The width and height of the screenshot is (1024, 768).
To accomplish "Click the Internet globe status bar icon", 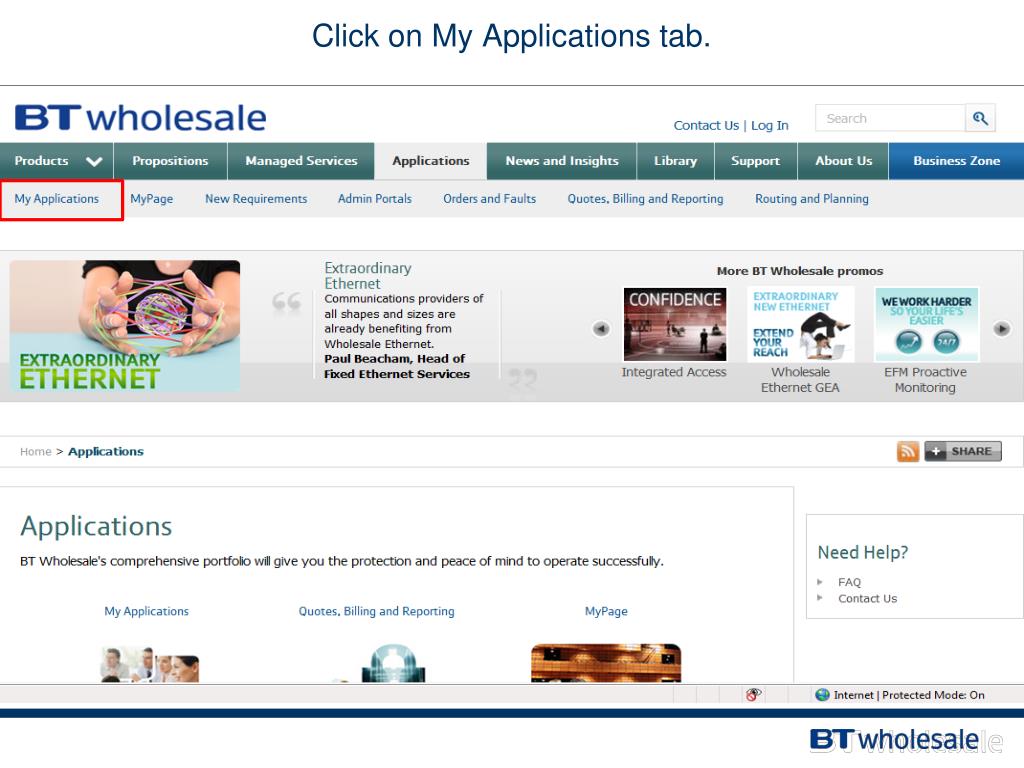I will [x=823, y=695].
